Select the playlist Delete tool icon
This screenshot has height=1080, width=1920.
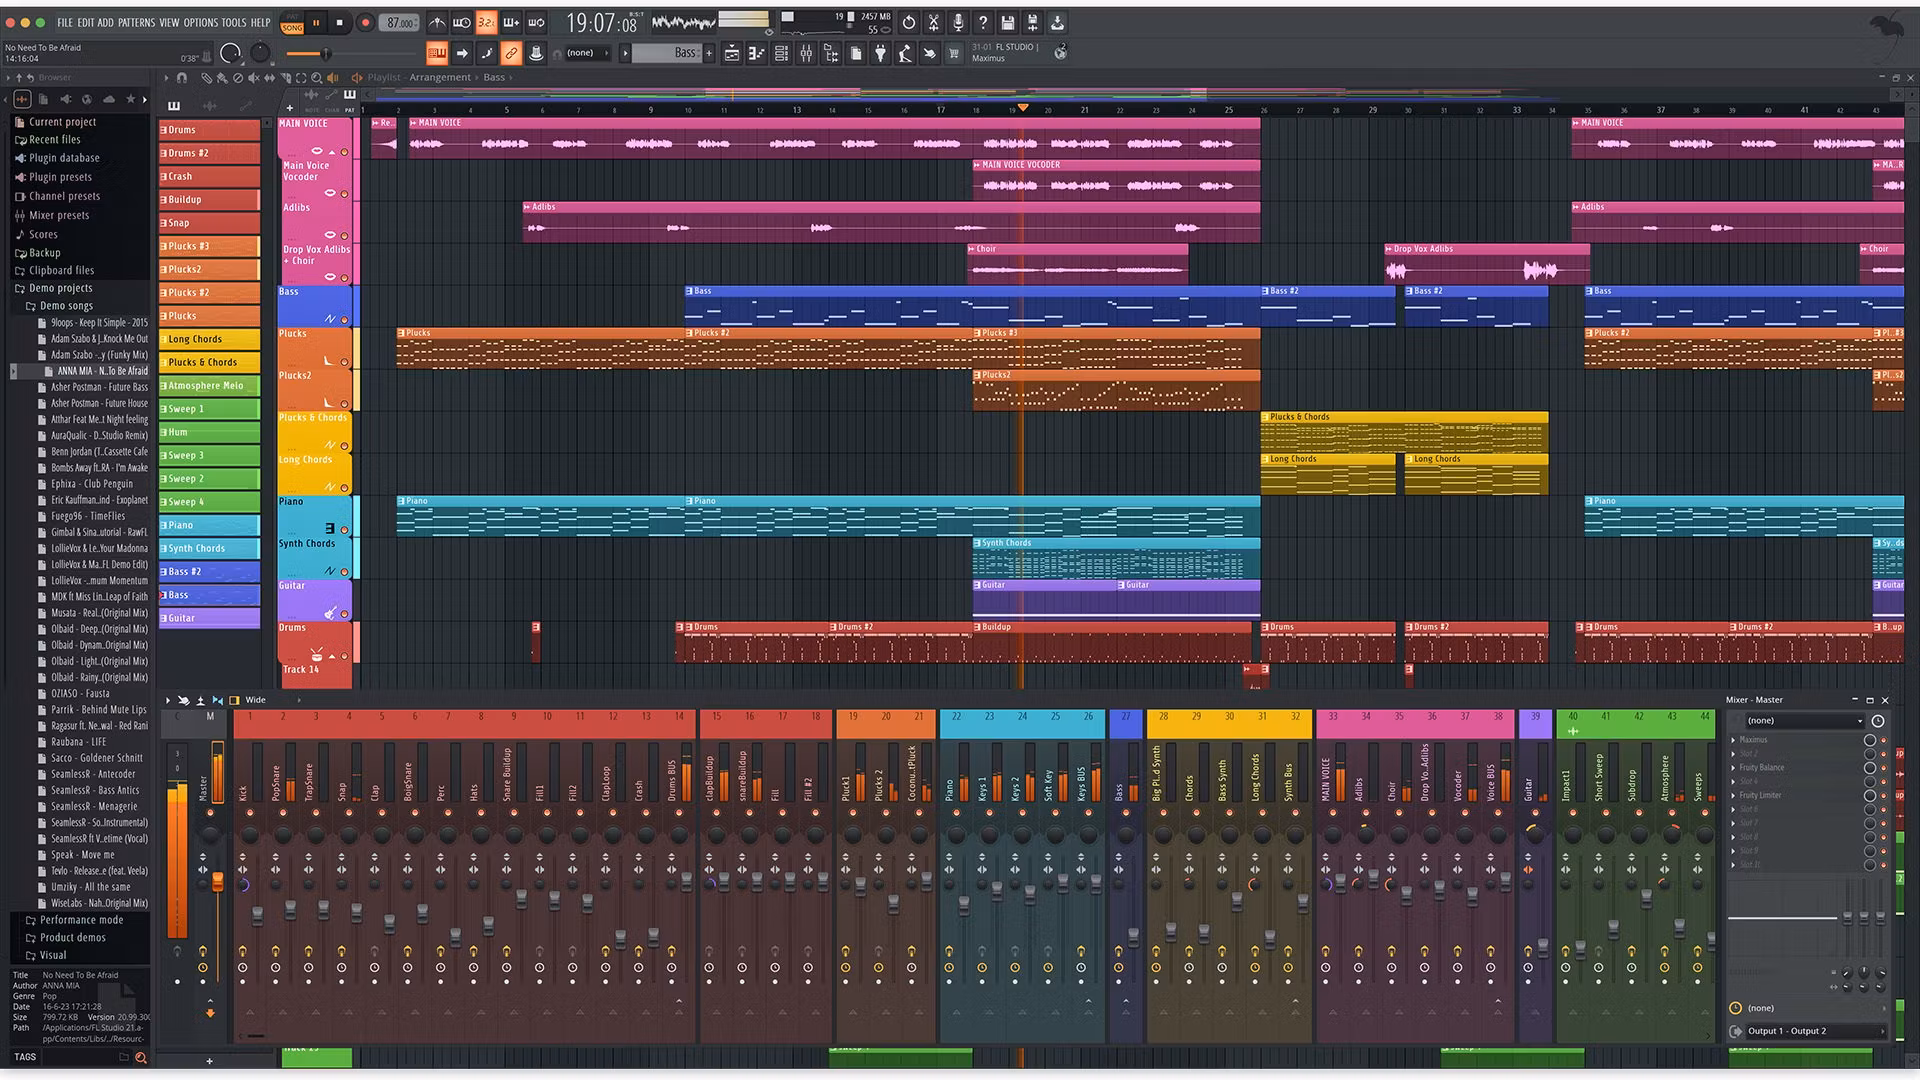pos(237,77)
